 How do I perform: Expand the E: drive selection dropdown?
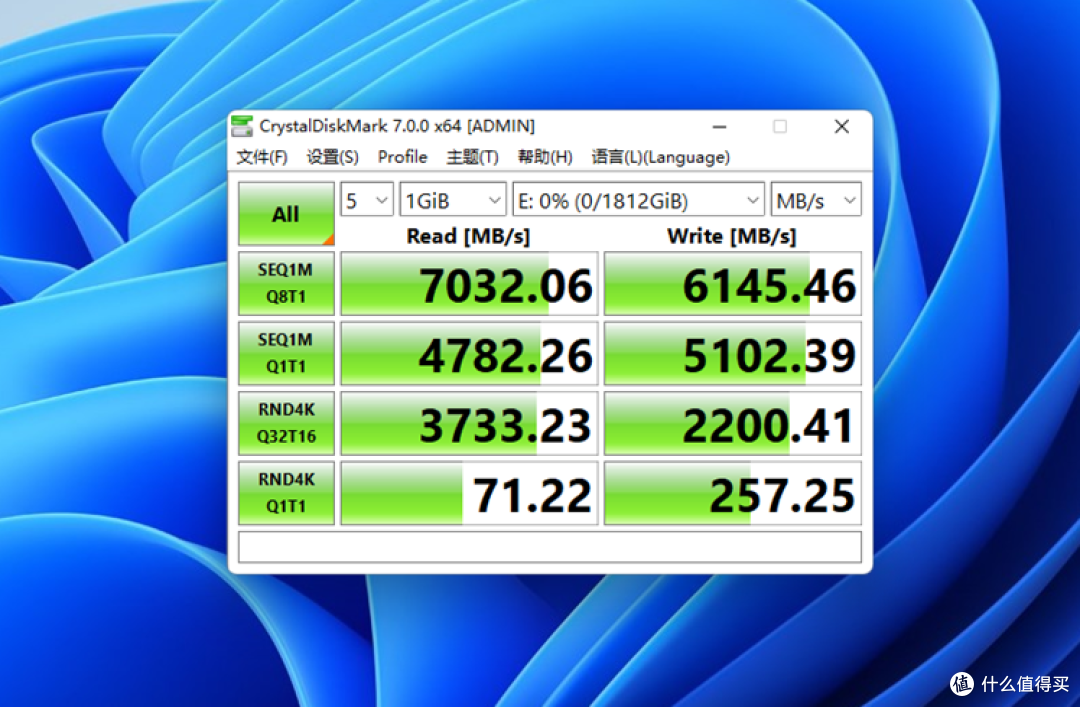tap(638, 201)
